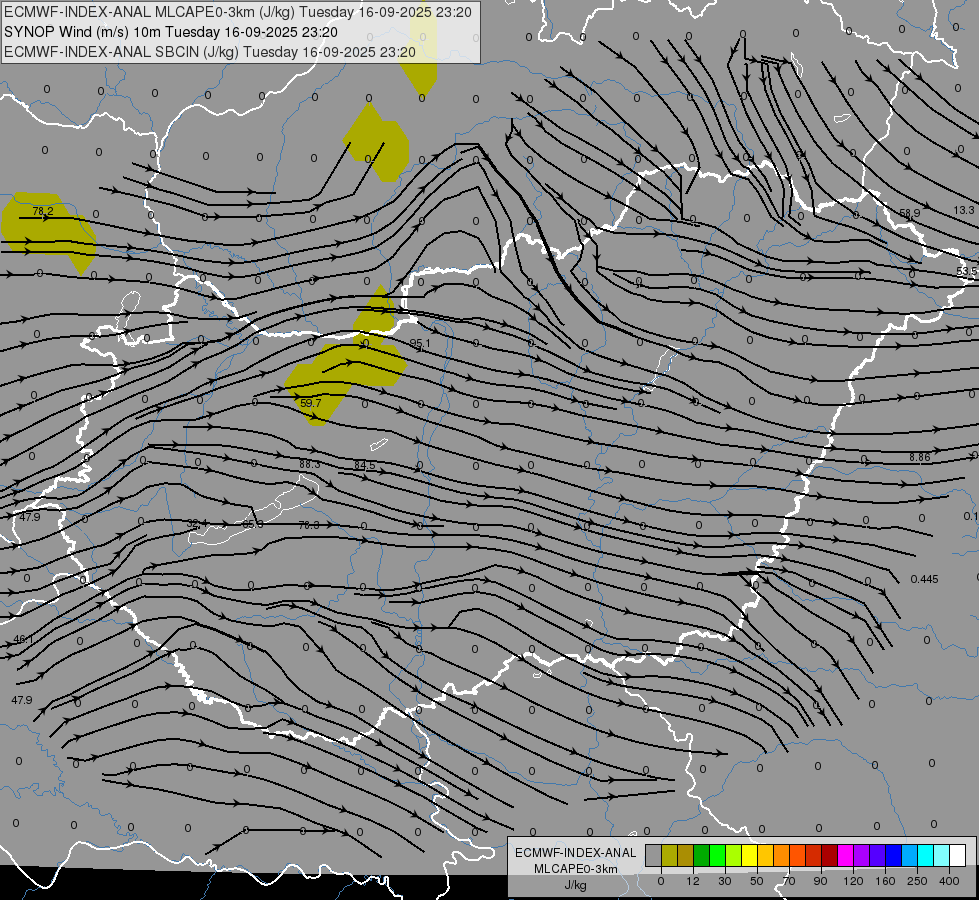Click the 58.9 map value

(x=909, y=213)
